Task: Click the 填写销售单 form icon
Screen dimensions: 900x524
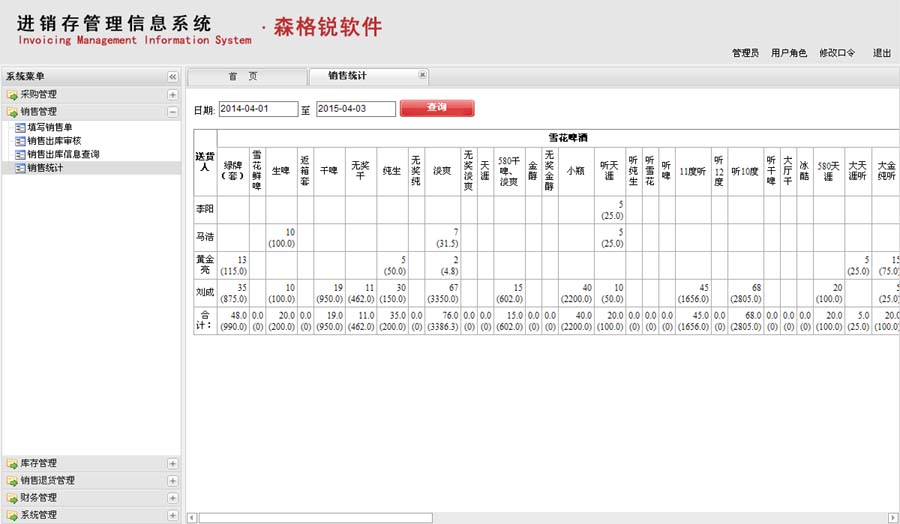Action: (19, 128)
